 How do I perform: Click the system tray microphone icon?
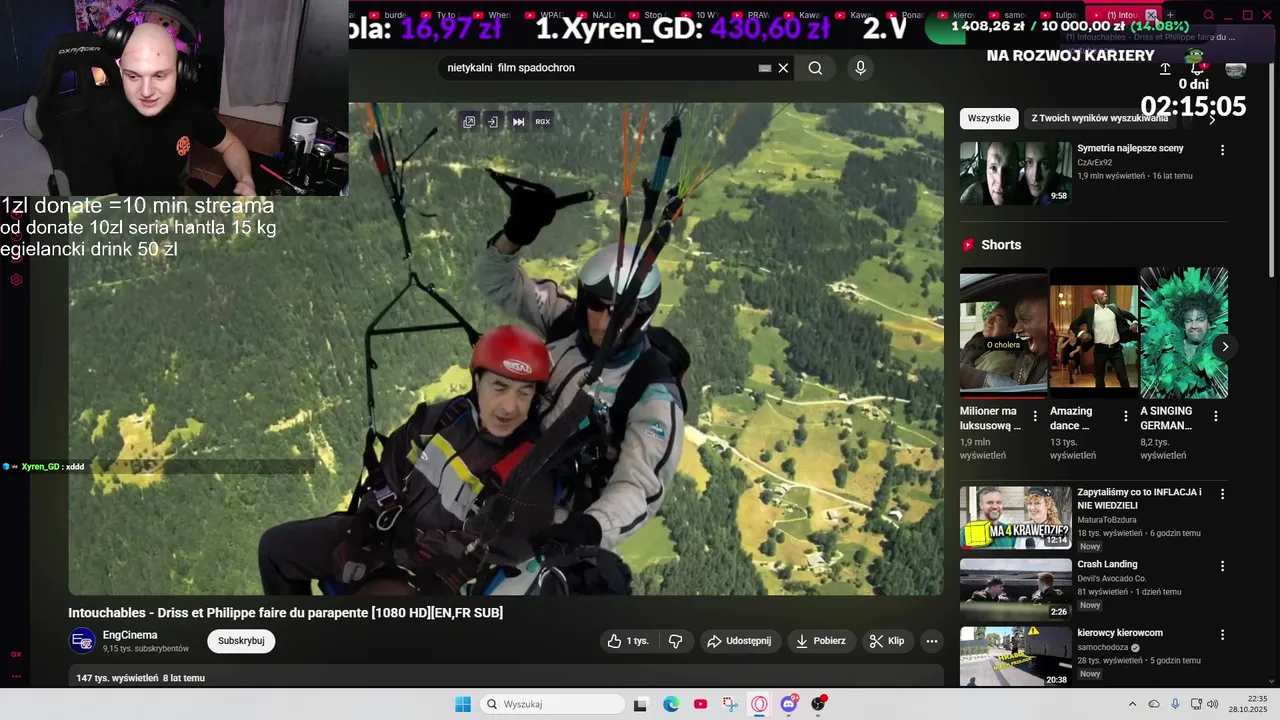(x=1175, y=704)
